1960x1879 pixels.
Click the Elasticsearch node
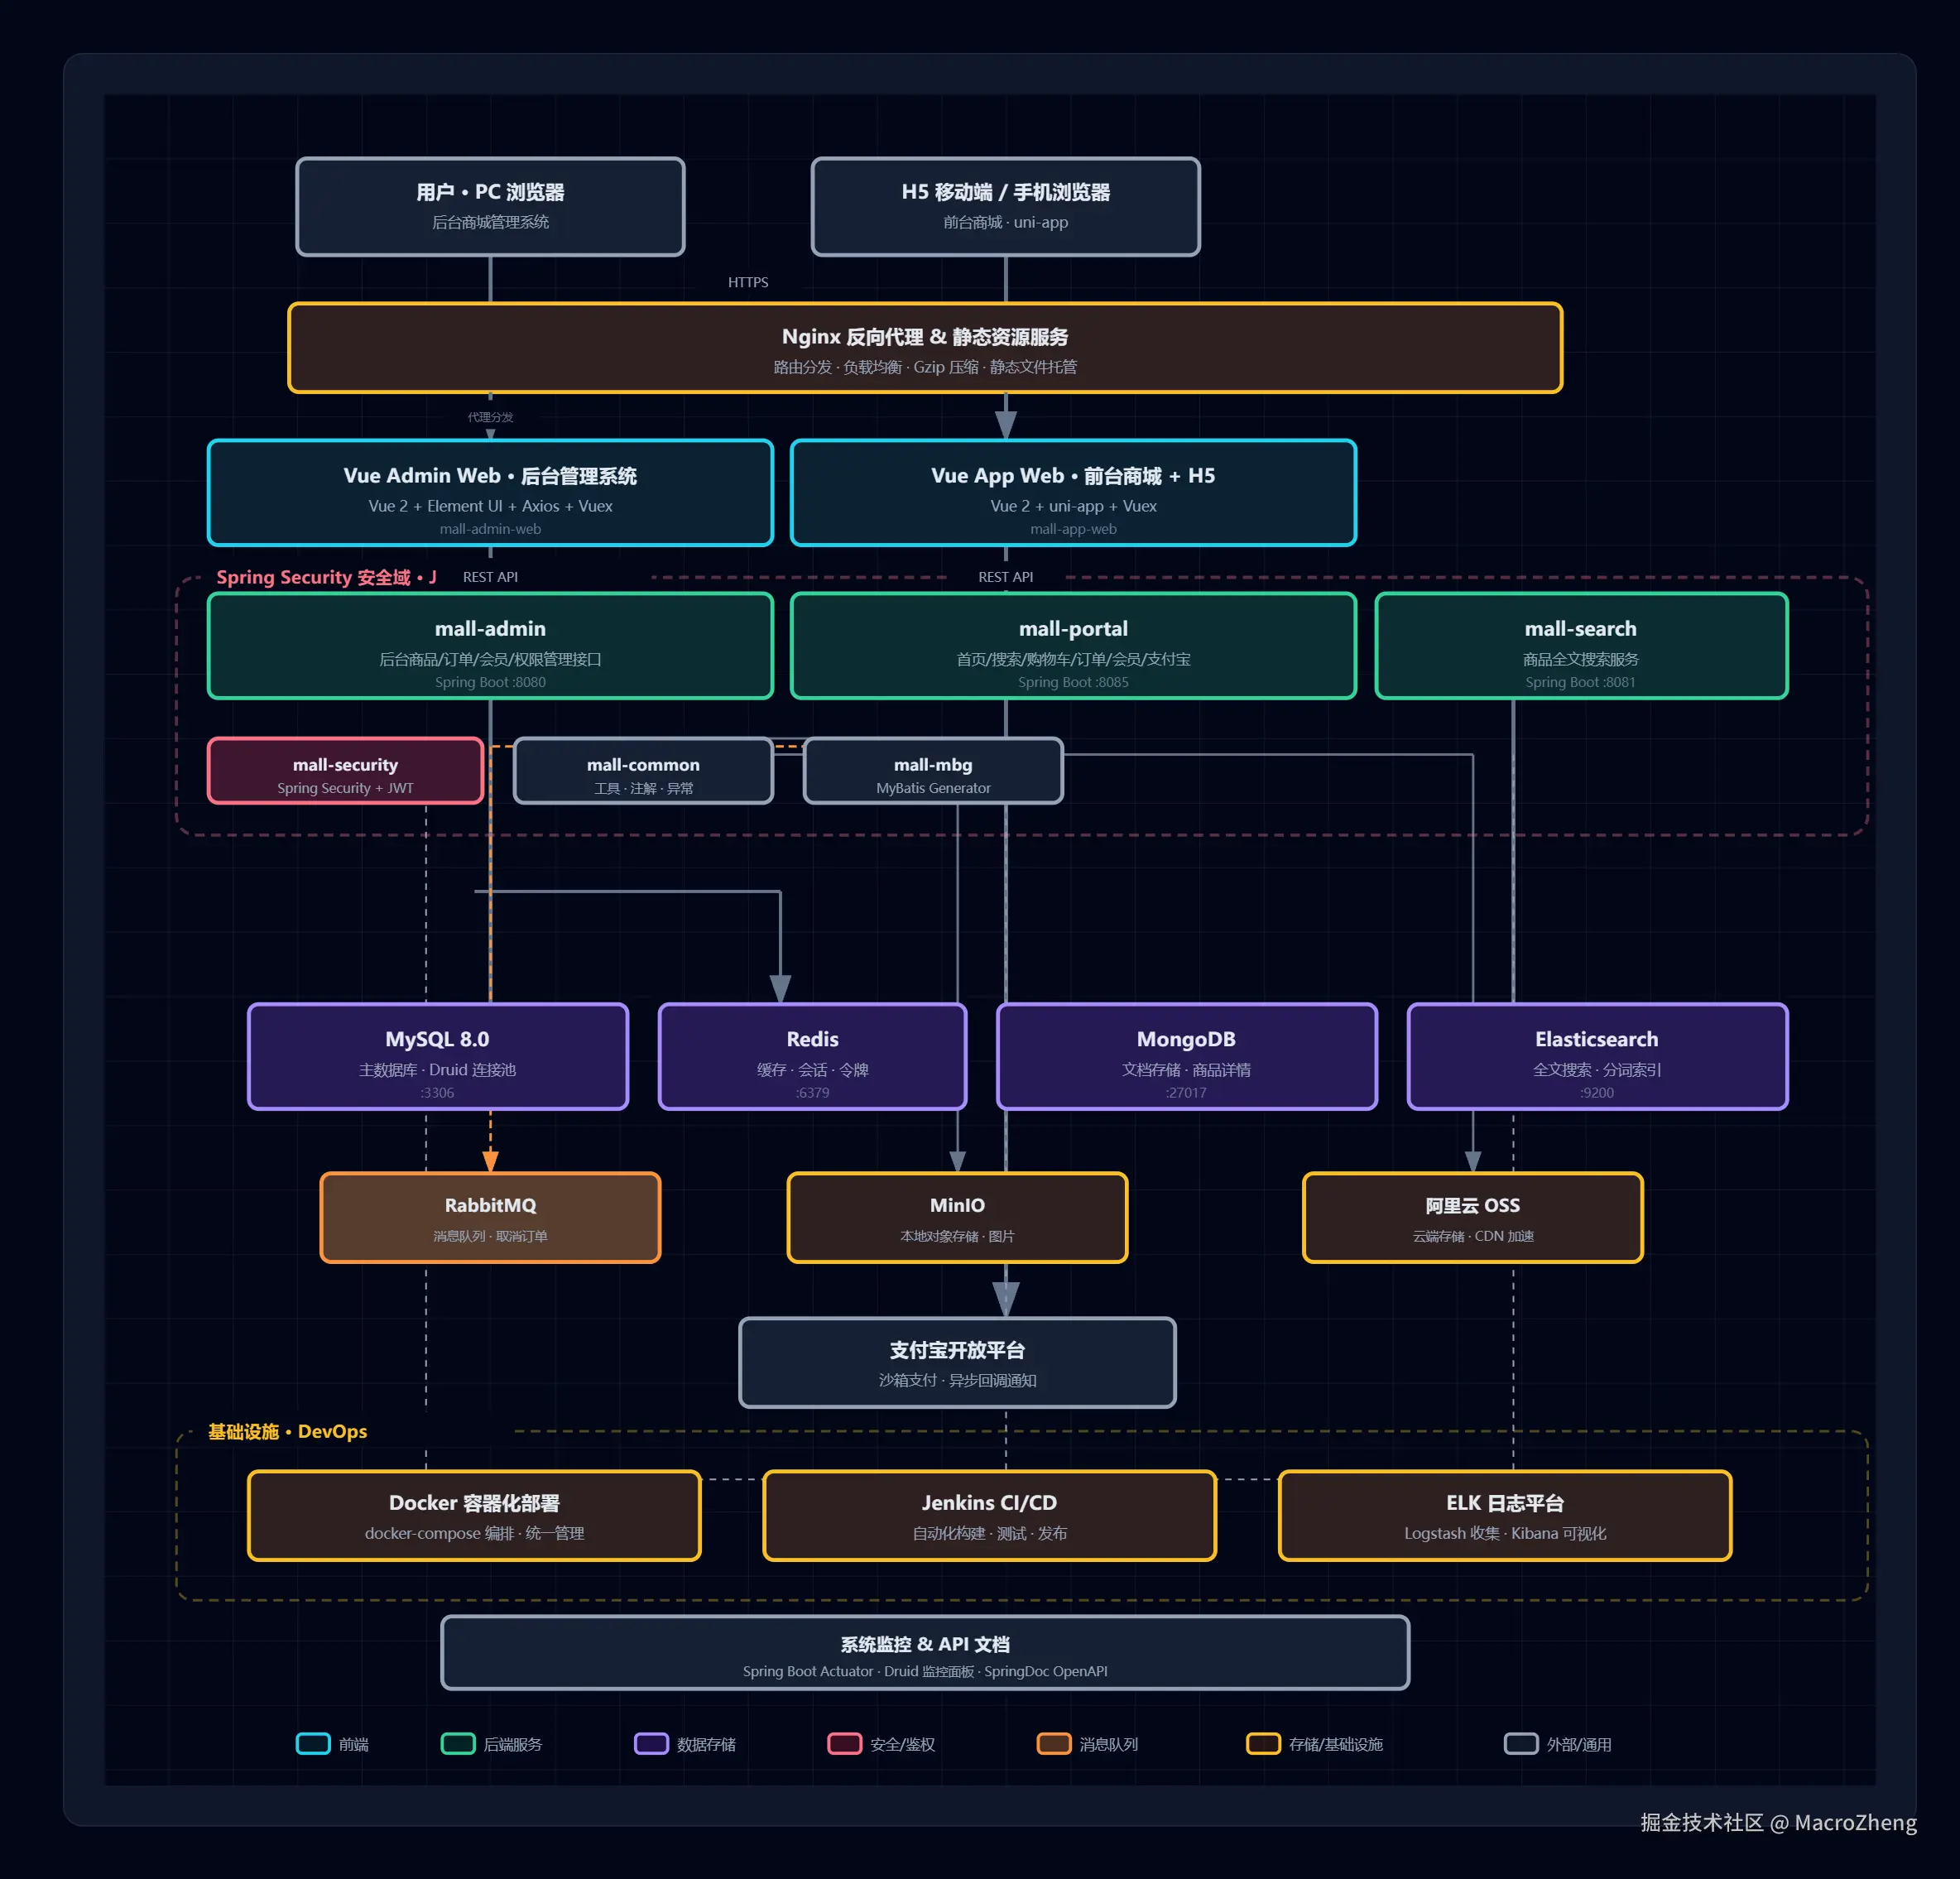coord(1597,1057)
